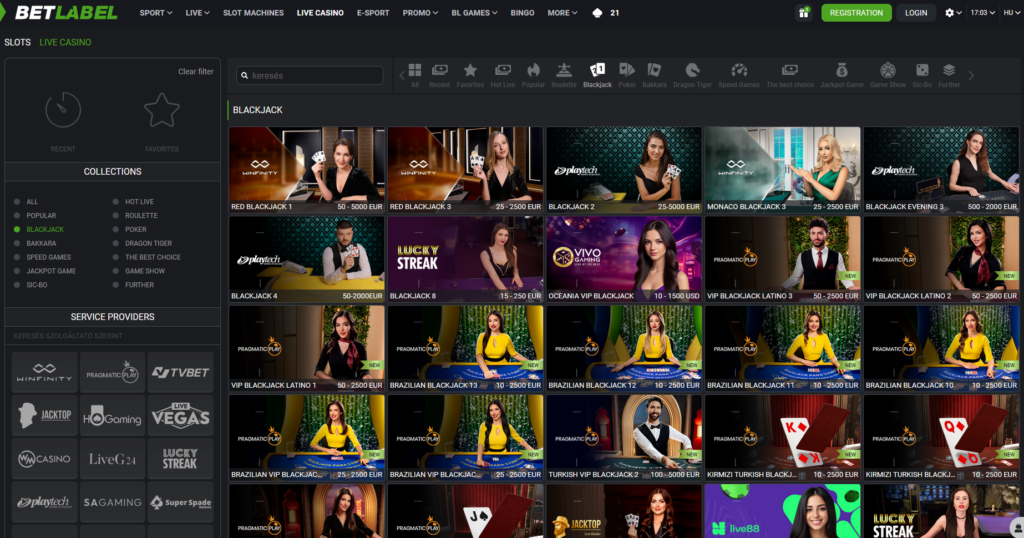1024x538 pixels.
Task: Open the E-Sport menu item
Action: click(372, 13)
